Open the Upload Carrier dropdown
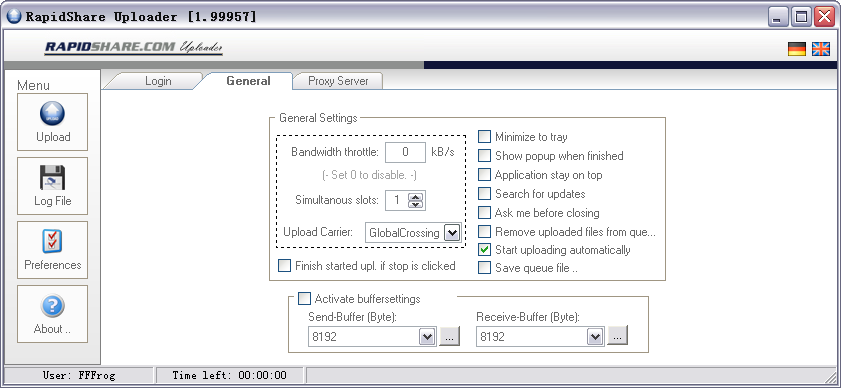Screen dimensions: 841x388 coord(452,233)
